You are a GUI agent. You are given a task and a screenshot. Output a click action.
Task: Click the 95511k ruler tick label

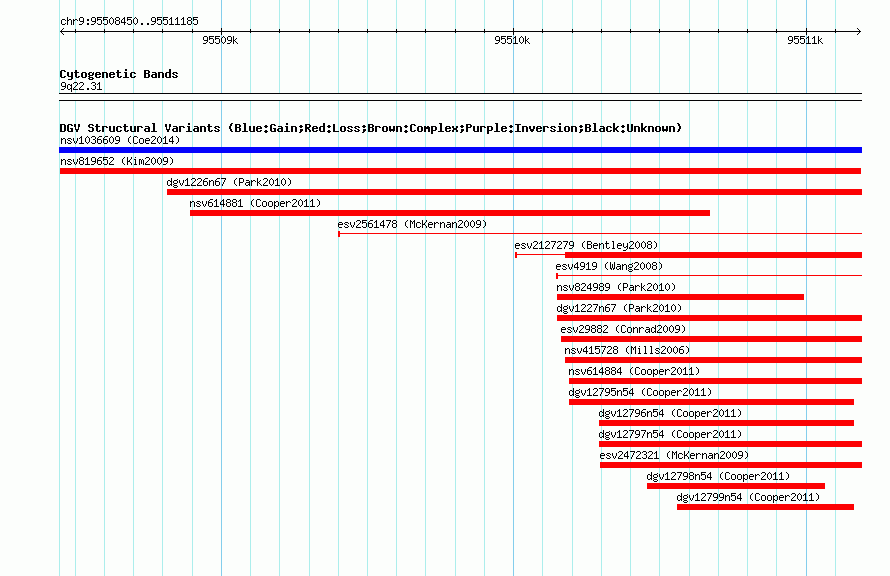click(805, 40)
